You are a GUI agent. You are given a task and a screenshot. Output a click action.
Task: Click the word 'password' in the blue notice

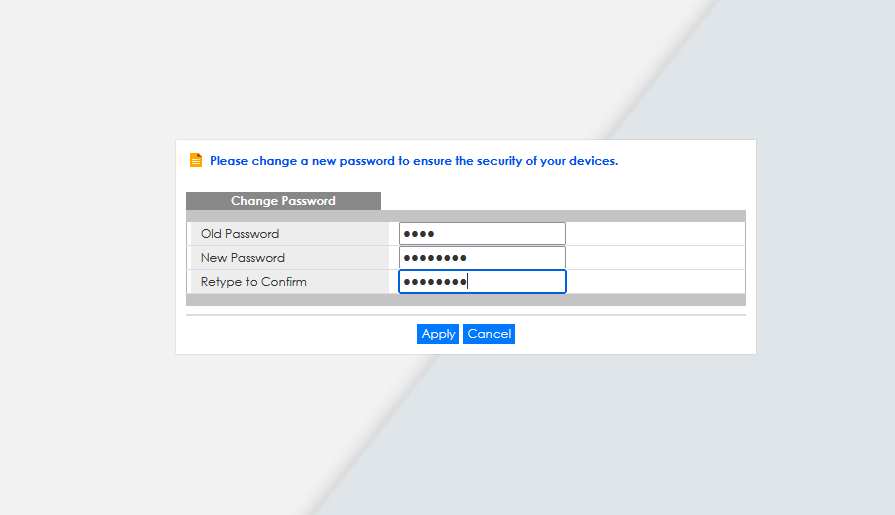coord(367,161)
